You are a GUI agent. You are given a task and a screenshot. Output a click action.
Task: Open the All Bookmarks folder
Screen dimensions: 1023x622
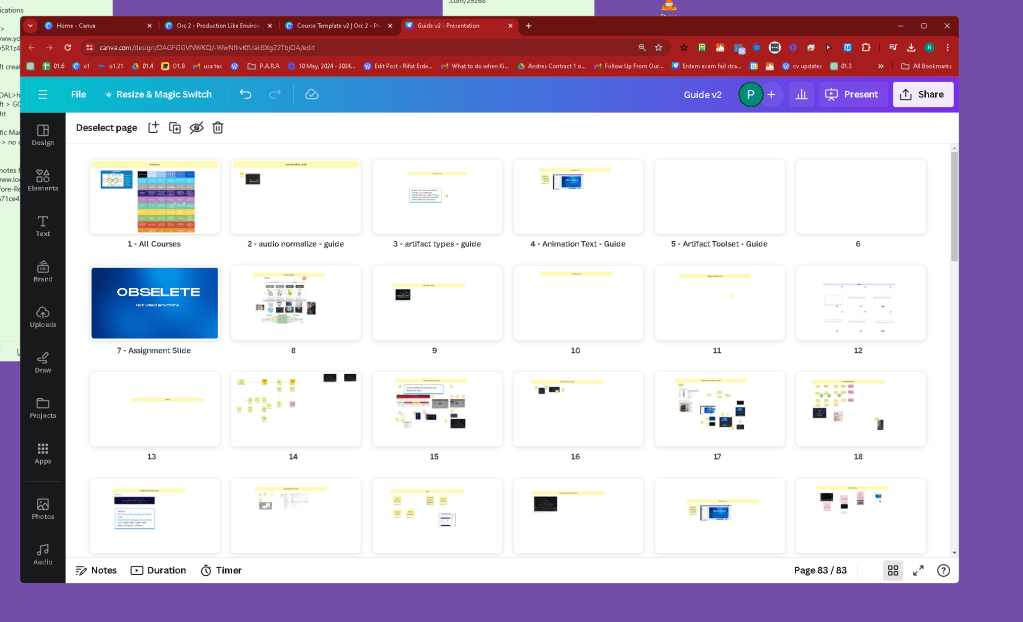click(926, 66)
